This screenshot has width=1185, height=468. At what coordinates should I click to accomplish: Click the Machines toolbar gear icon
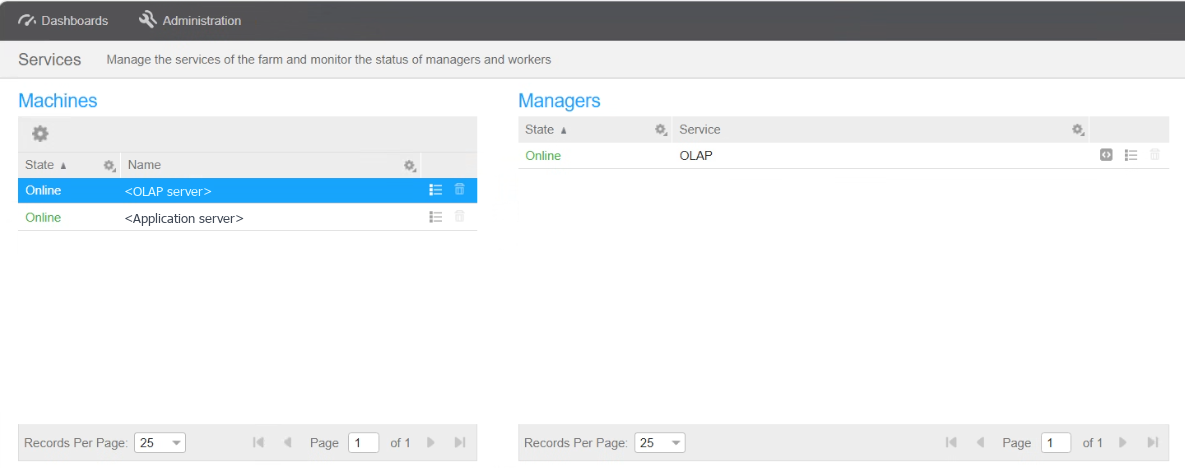pos(40,134)
